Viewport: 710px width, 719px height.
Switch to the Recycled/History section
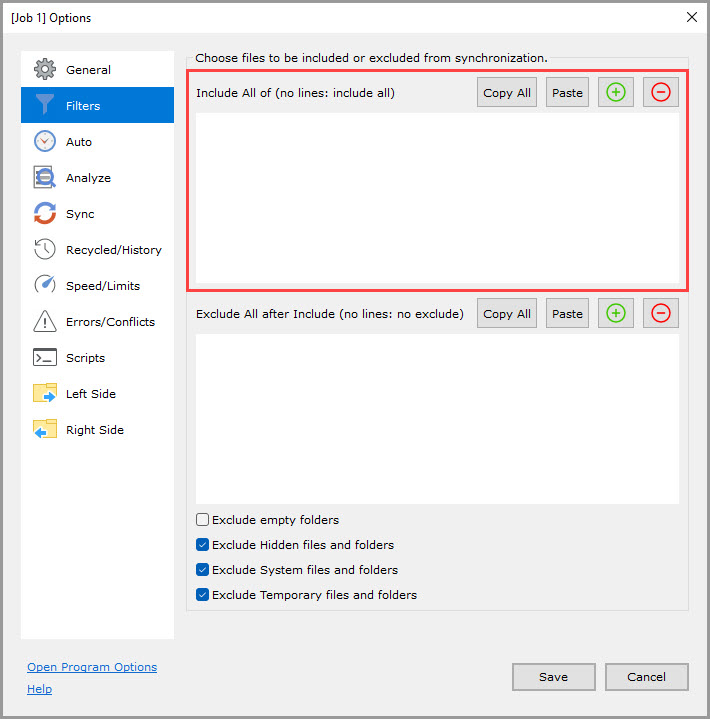[x=113, y=250]
